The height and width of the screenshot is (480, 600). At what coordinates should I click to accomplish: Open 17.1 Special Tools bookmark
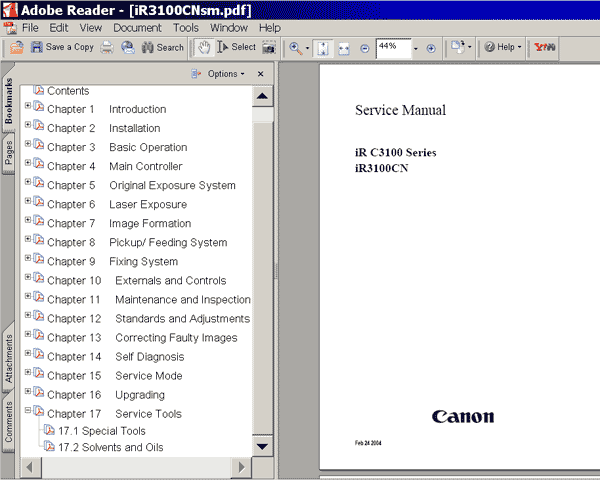[102, 431]
